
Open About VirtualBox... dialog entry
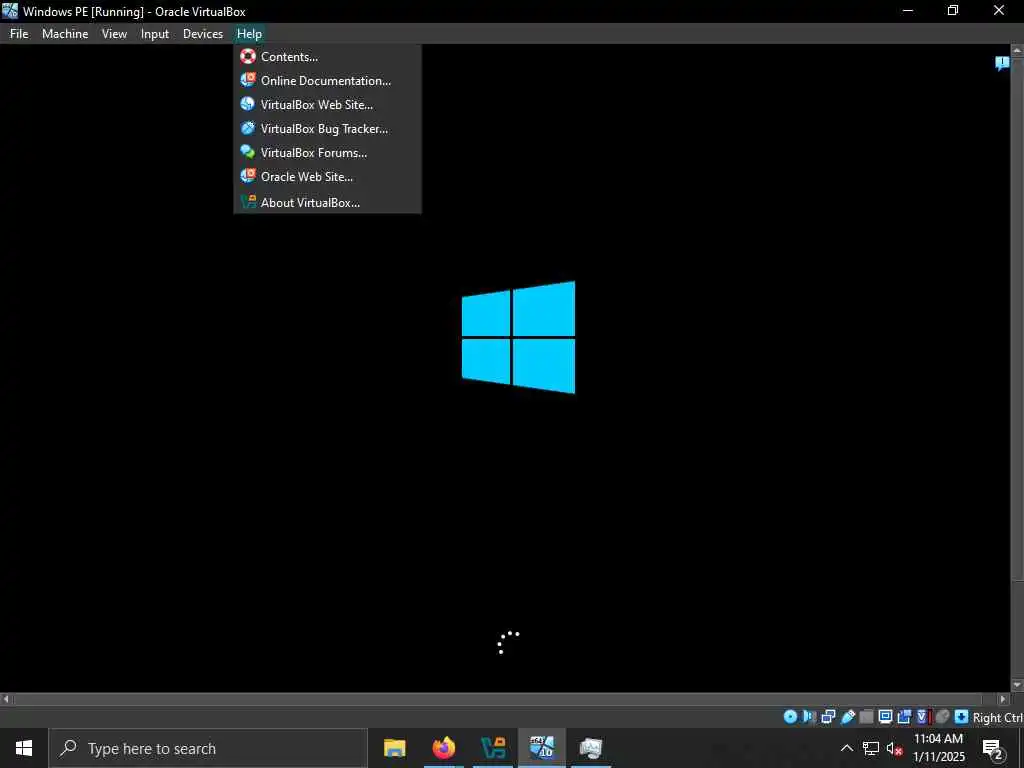click(x=327, y=202)
